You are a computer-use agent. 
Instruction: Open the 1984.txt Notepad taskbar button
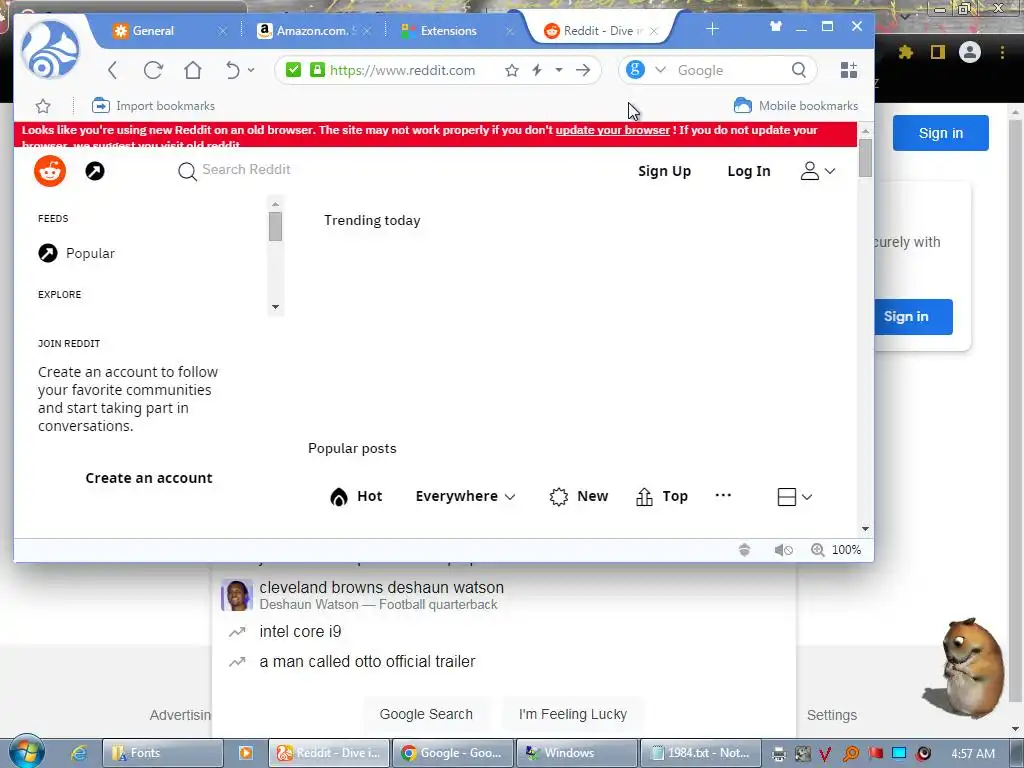point(699,753)
